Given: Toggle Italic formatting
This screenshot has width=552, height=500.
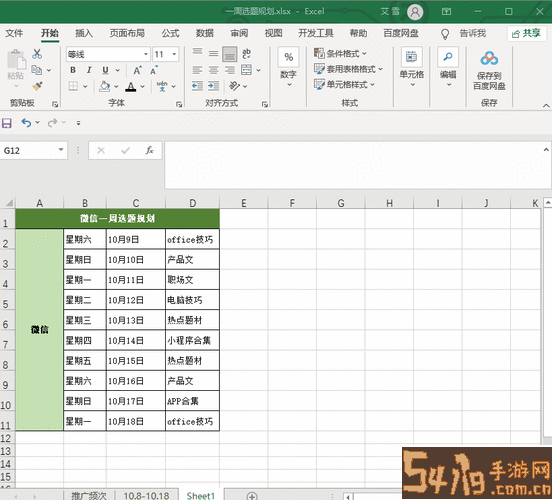Looking at the screenshot, I should click(89, 70).
